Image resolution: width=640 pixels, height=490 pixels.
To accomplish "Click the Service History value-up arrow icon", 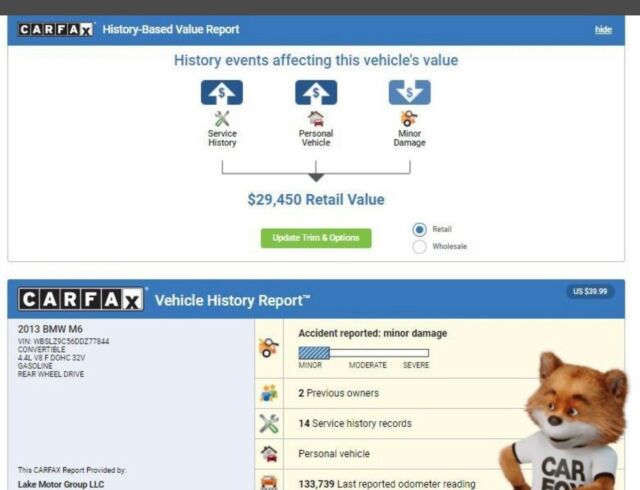I will tap(222, 92).
